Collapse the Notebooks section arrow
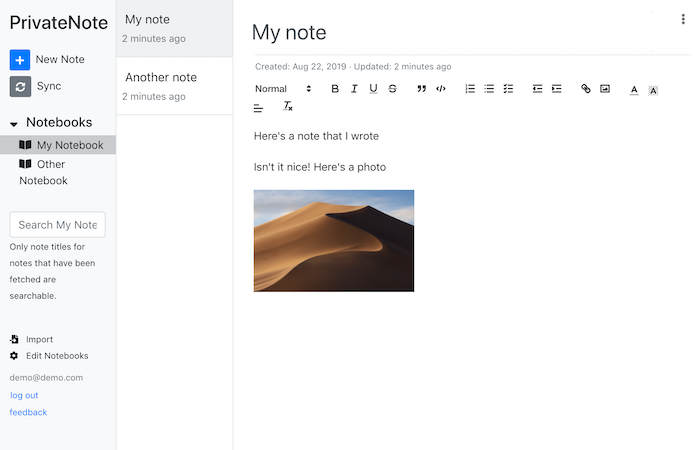Image resolution: width=700 pixels, height=450 pixels. tap(14, 124)
